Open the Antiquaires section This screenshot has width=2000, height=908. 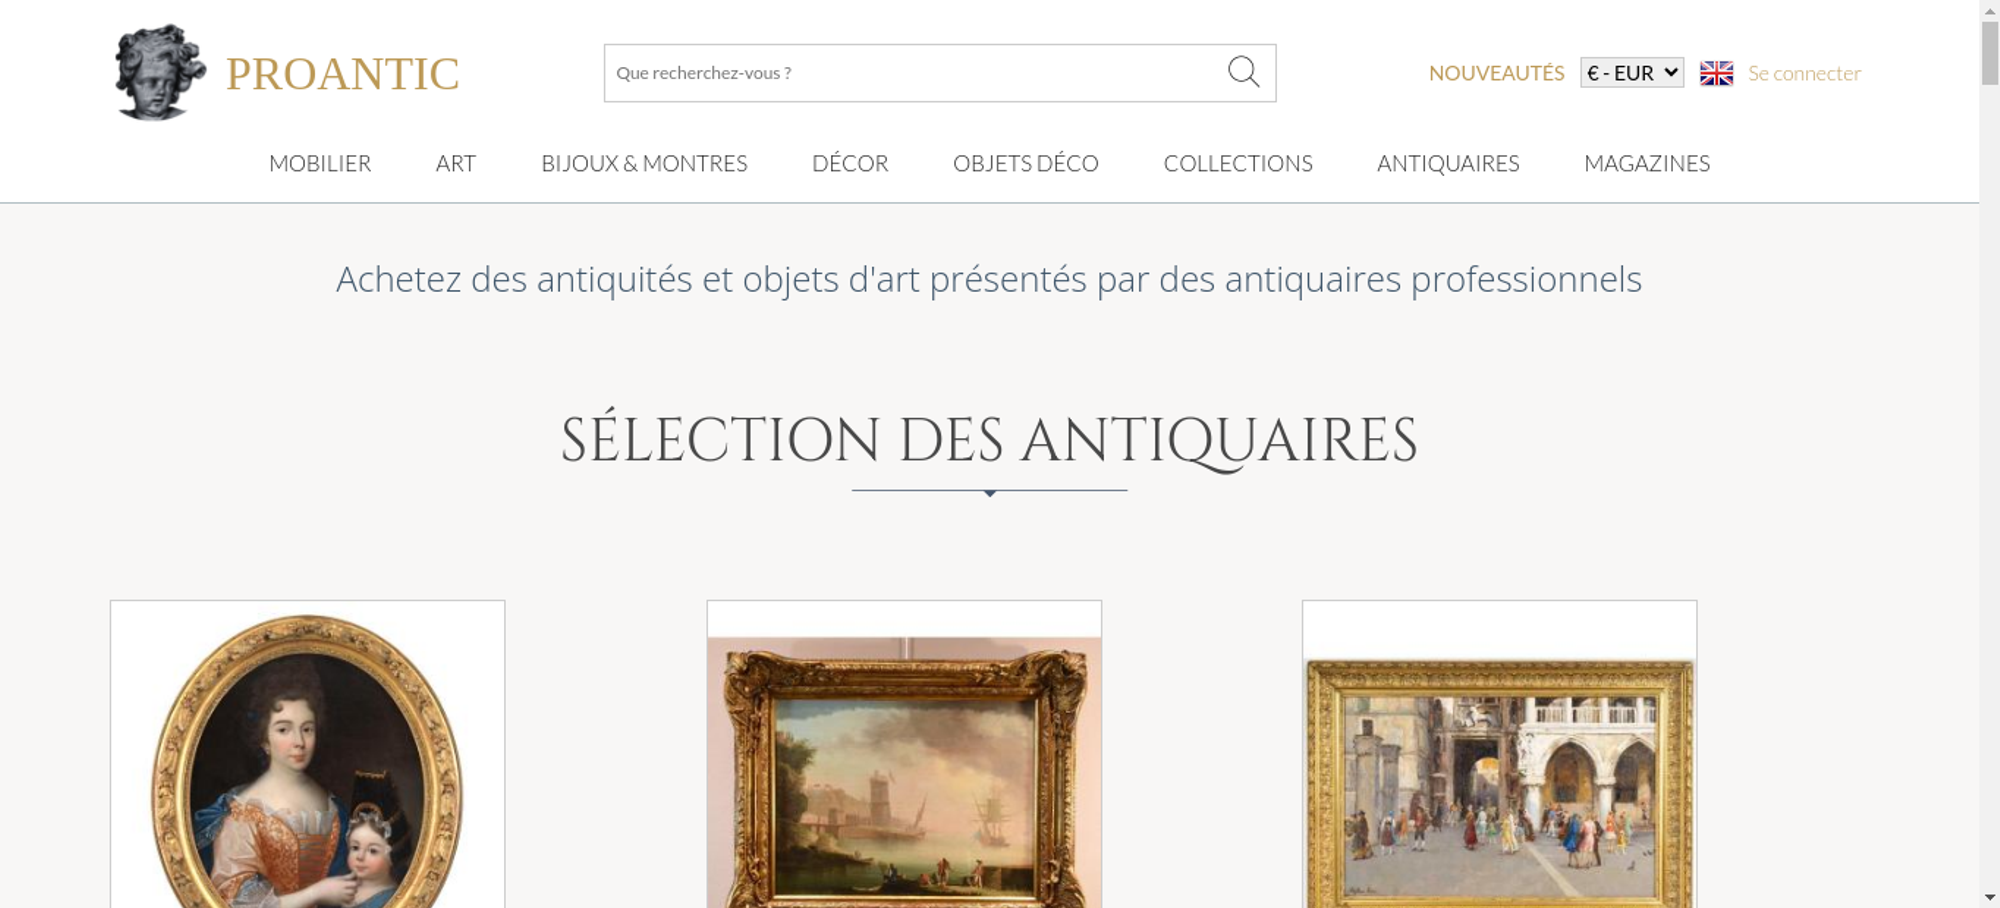1448,163
